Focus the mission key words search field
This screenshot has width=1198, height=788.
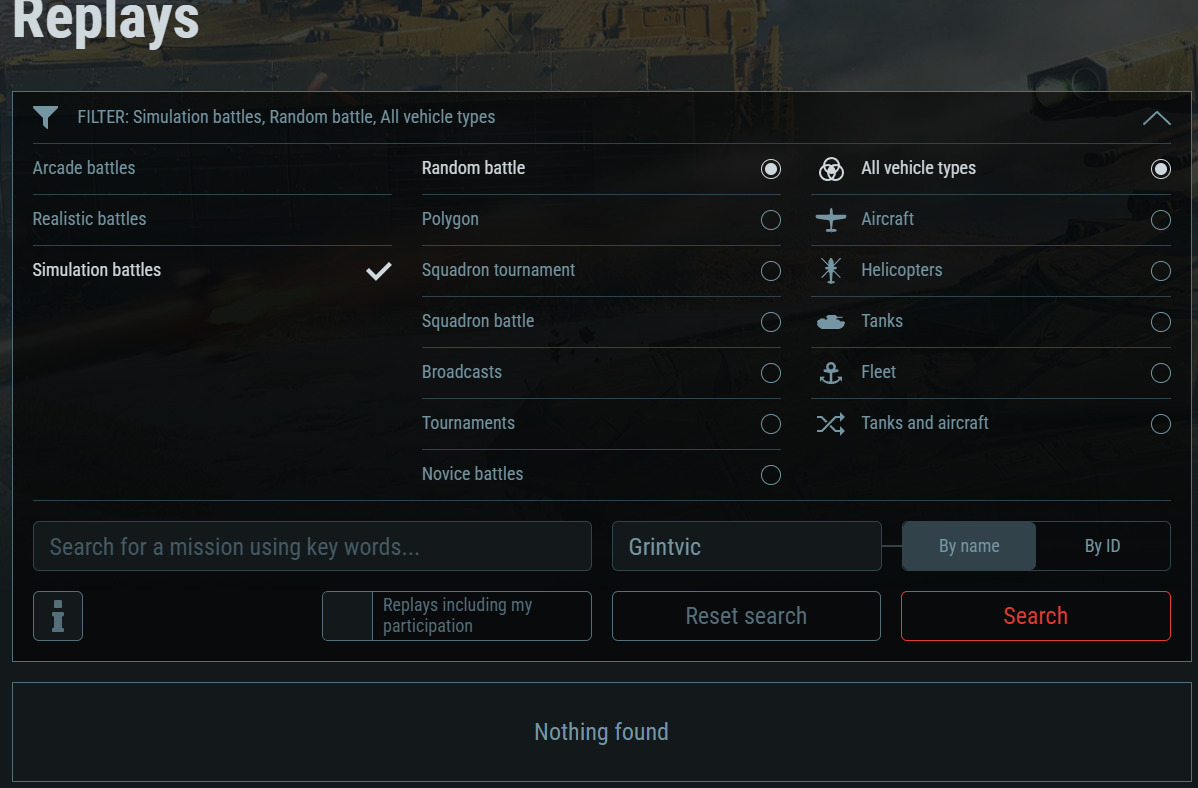pos(312,547)
